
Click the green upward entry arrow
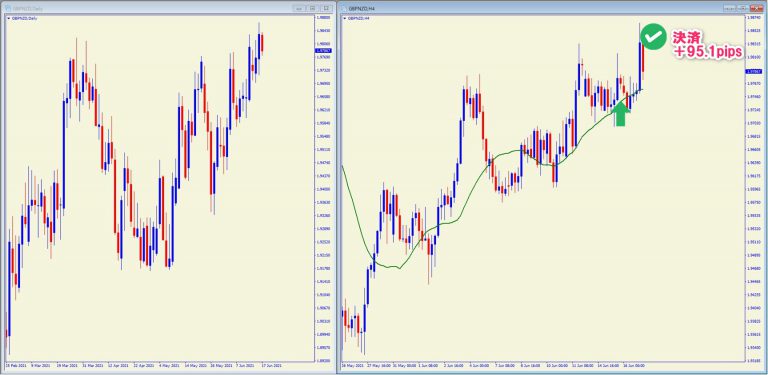tap(621, 115)
